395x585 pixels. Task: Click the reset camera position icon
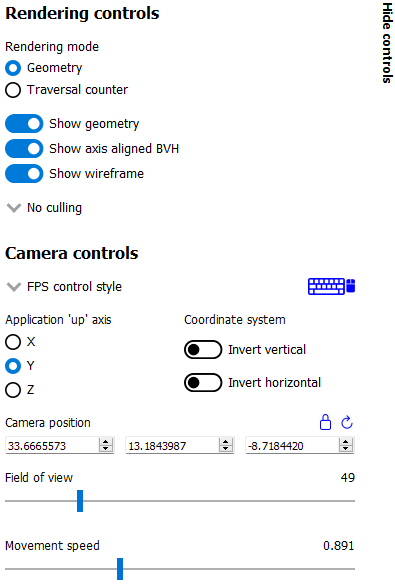click(347, 422)
